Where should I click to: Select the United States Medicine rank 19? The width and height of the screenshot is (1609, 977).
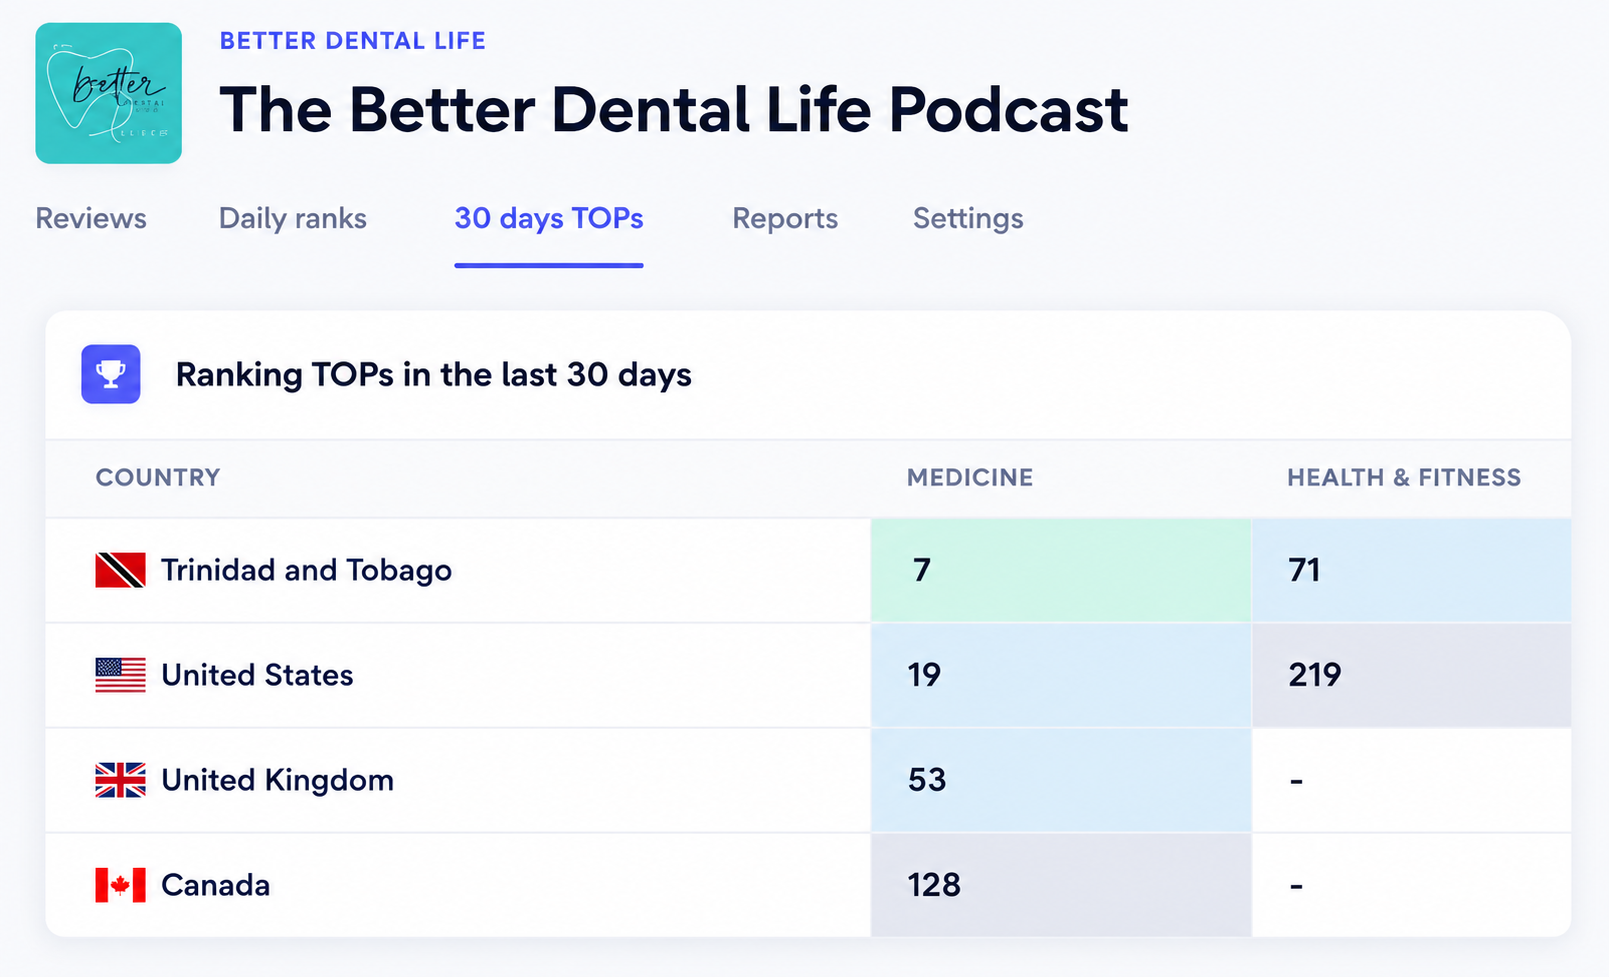pos(1061,675)
